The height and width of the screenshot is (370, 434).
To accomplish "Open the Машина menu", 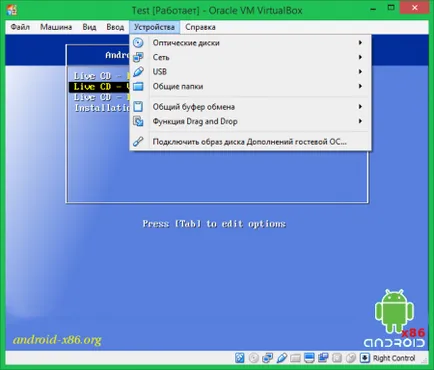I will coord(56,27).
